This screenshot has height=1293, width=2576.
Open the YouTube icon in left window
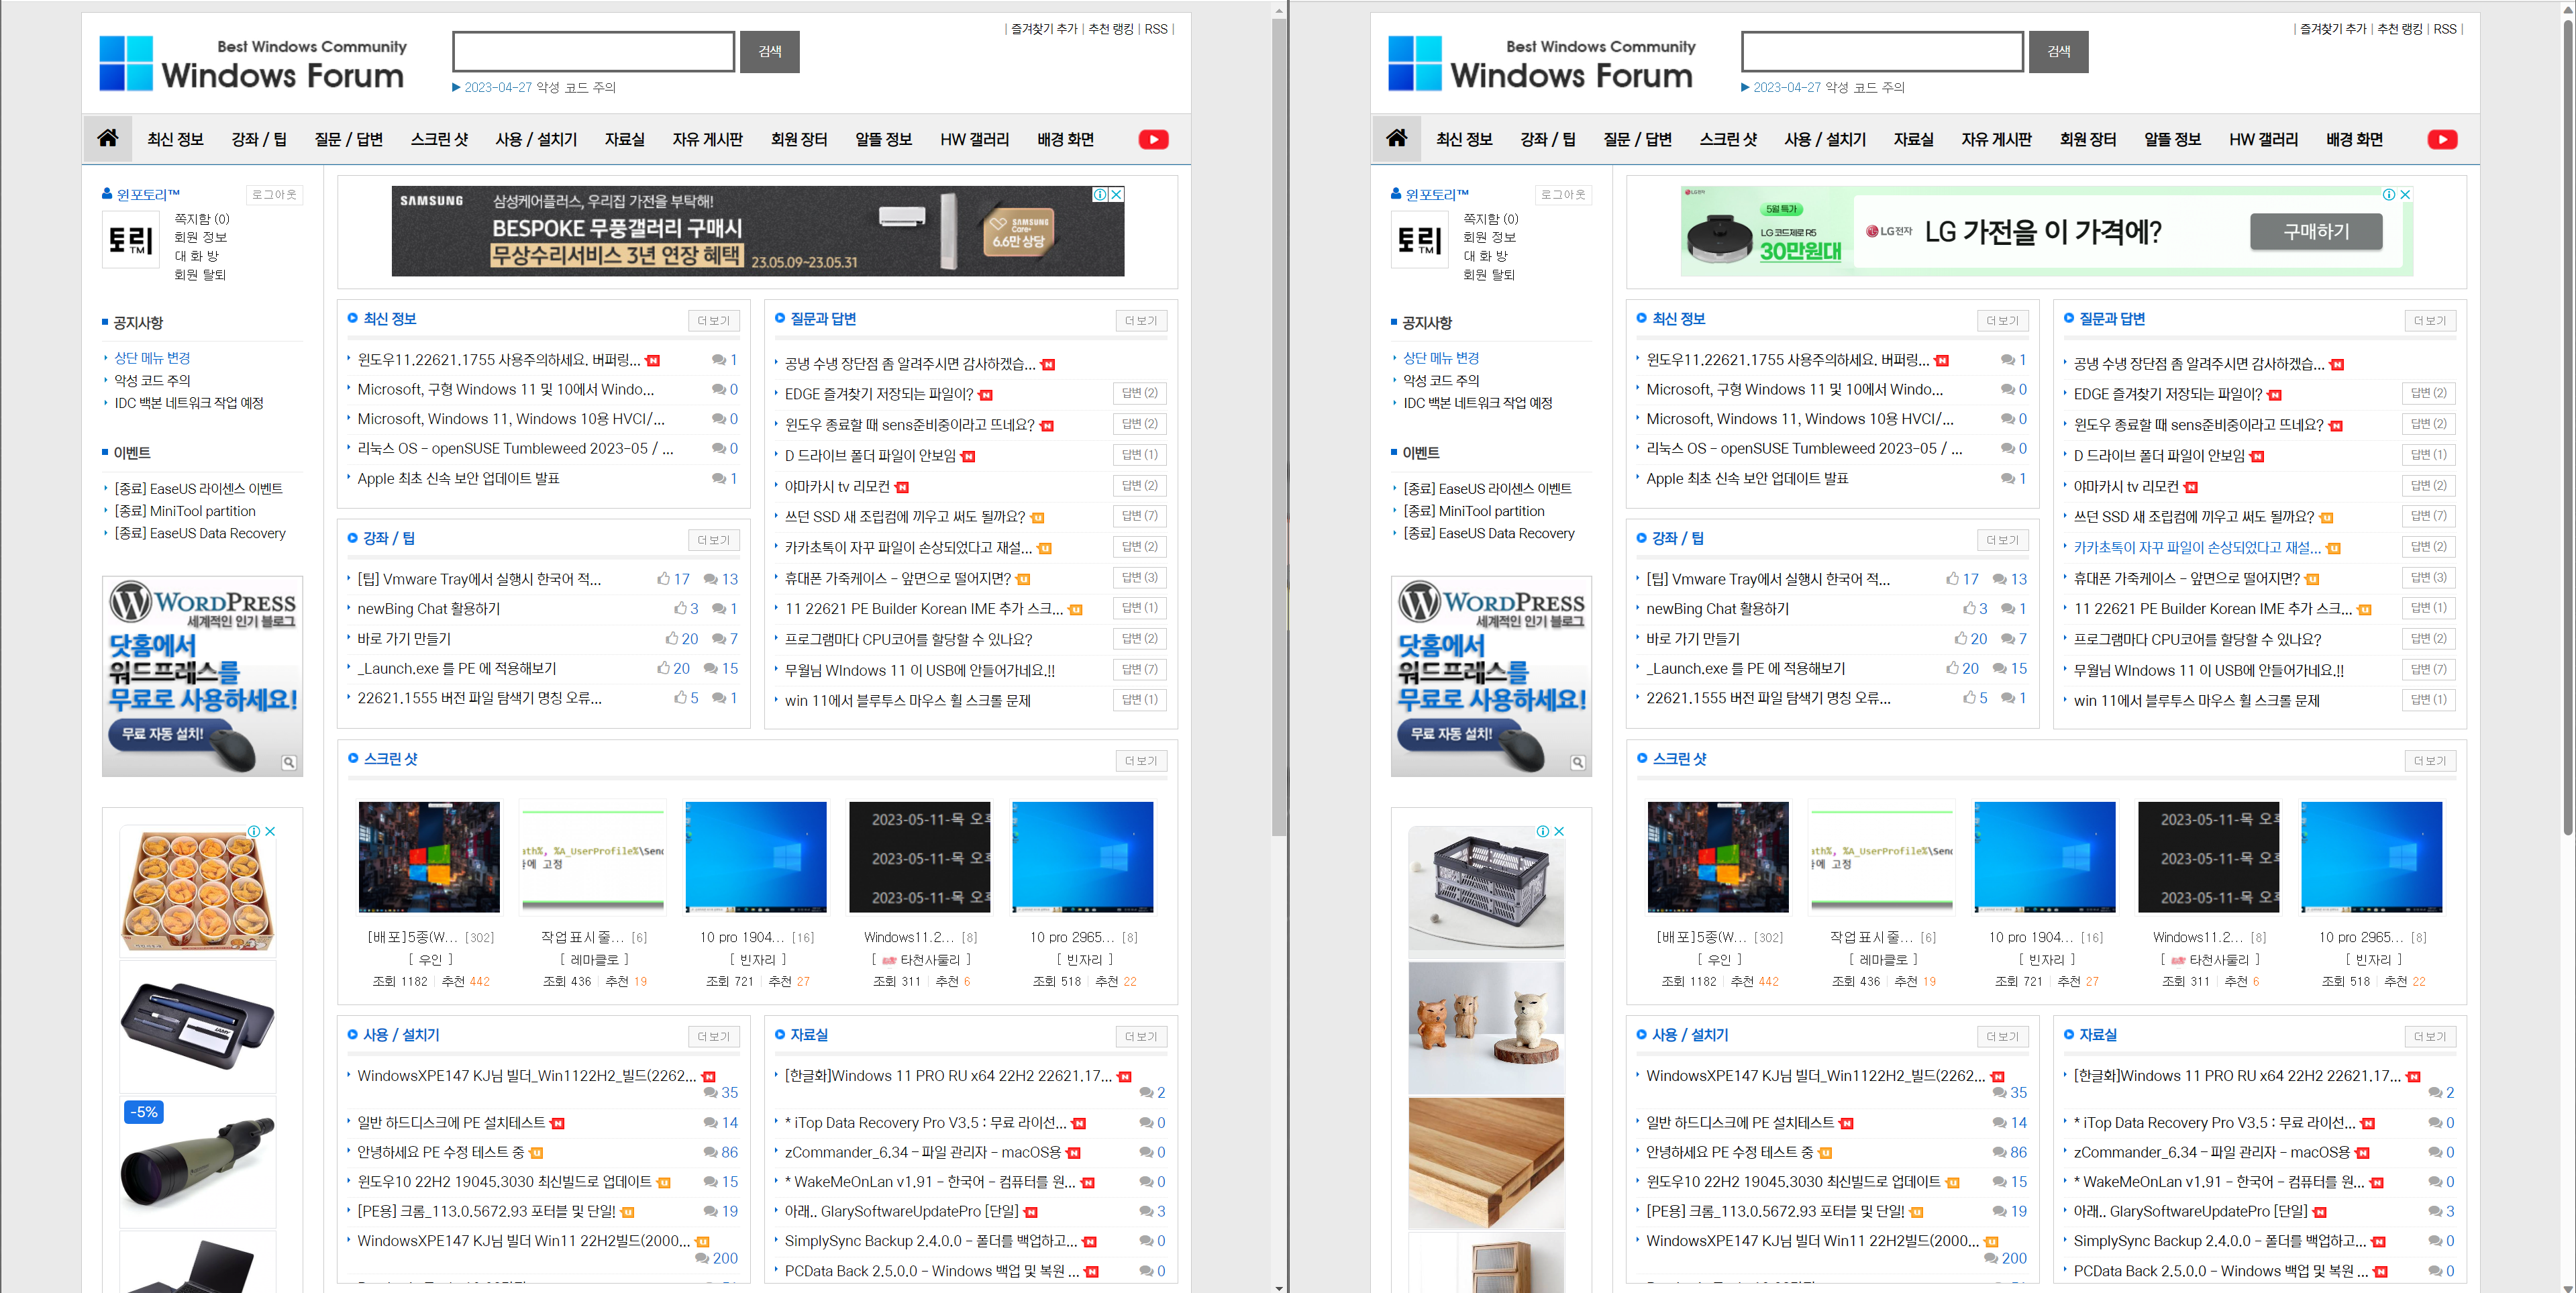click(x=1153, y=140)
